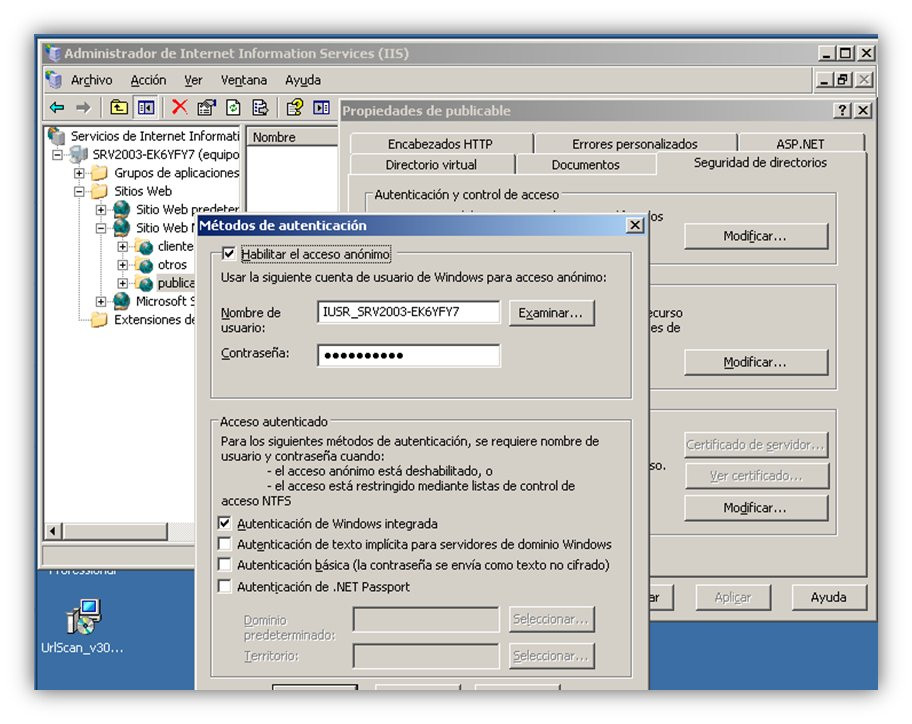The width and height of the screenshot is (912, 724).
Task: Click the Sitios Web folder icon
Action: [100, 191]
